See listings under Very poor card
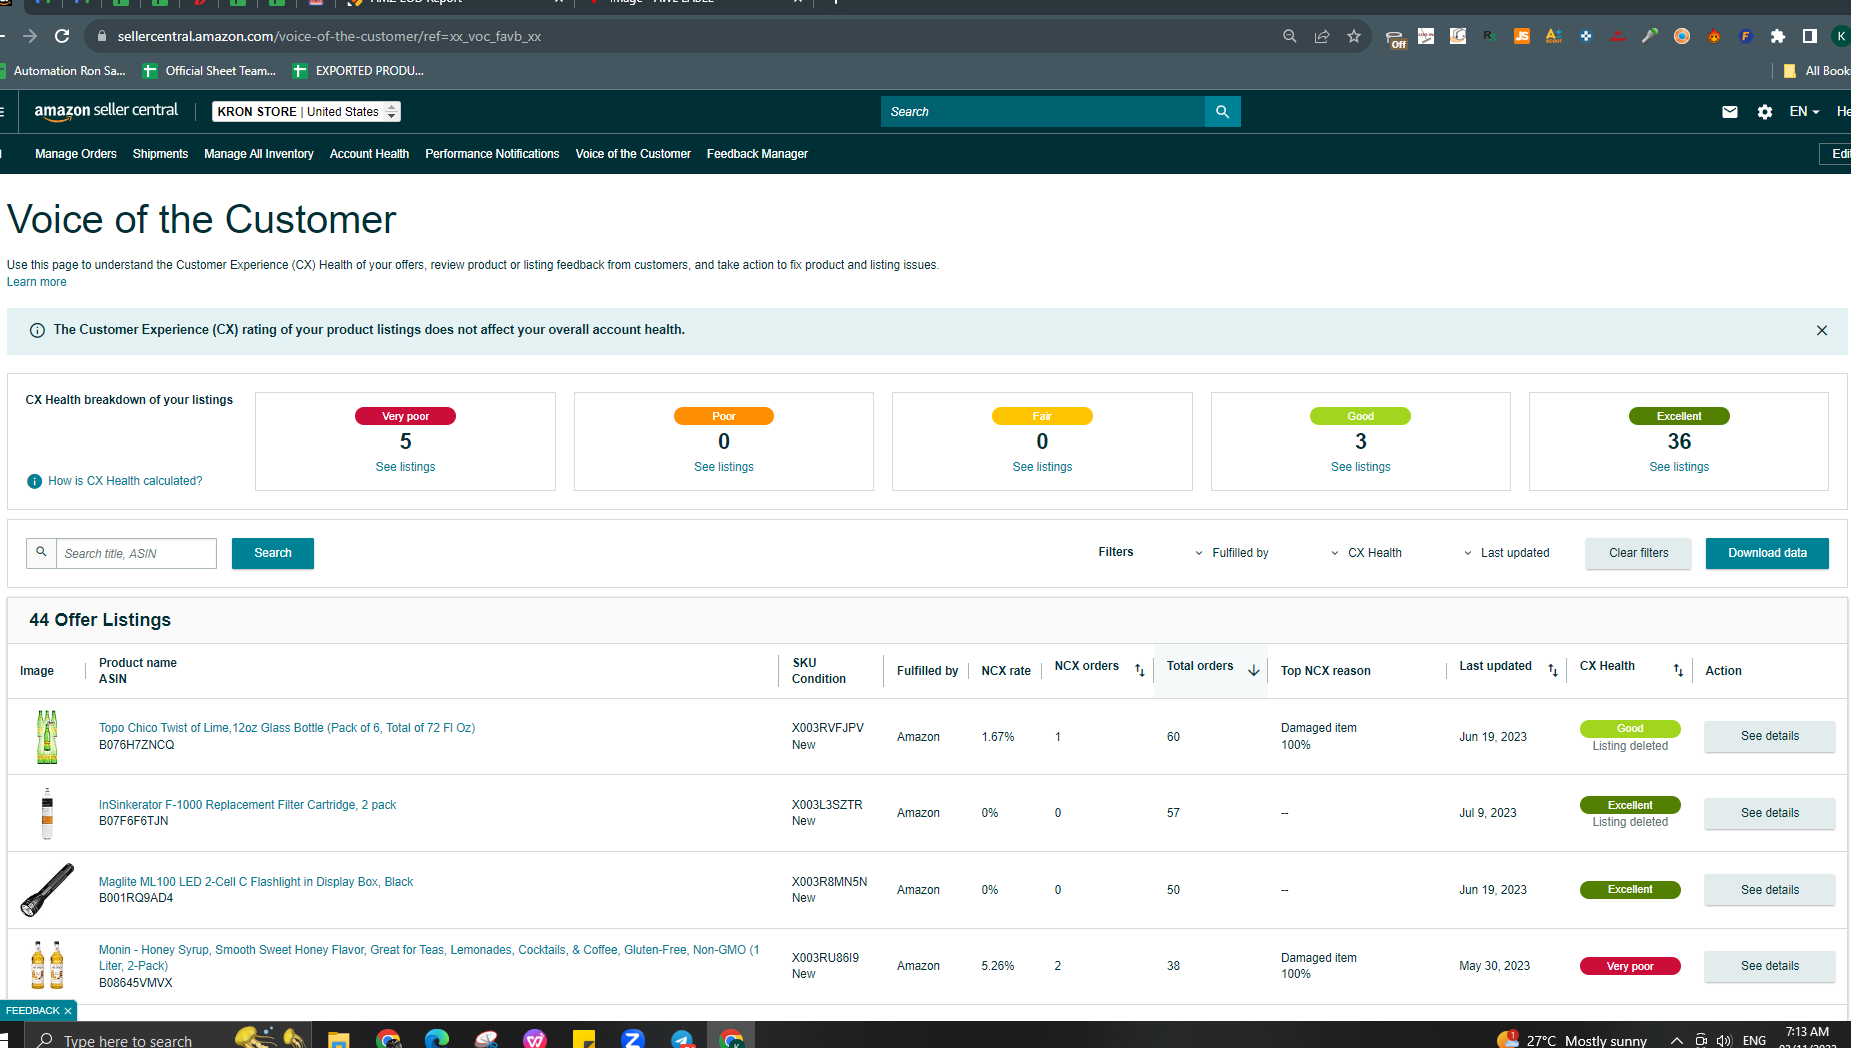The height and width of the screenshot is (1048, 1851). [x=405, y=467]
